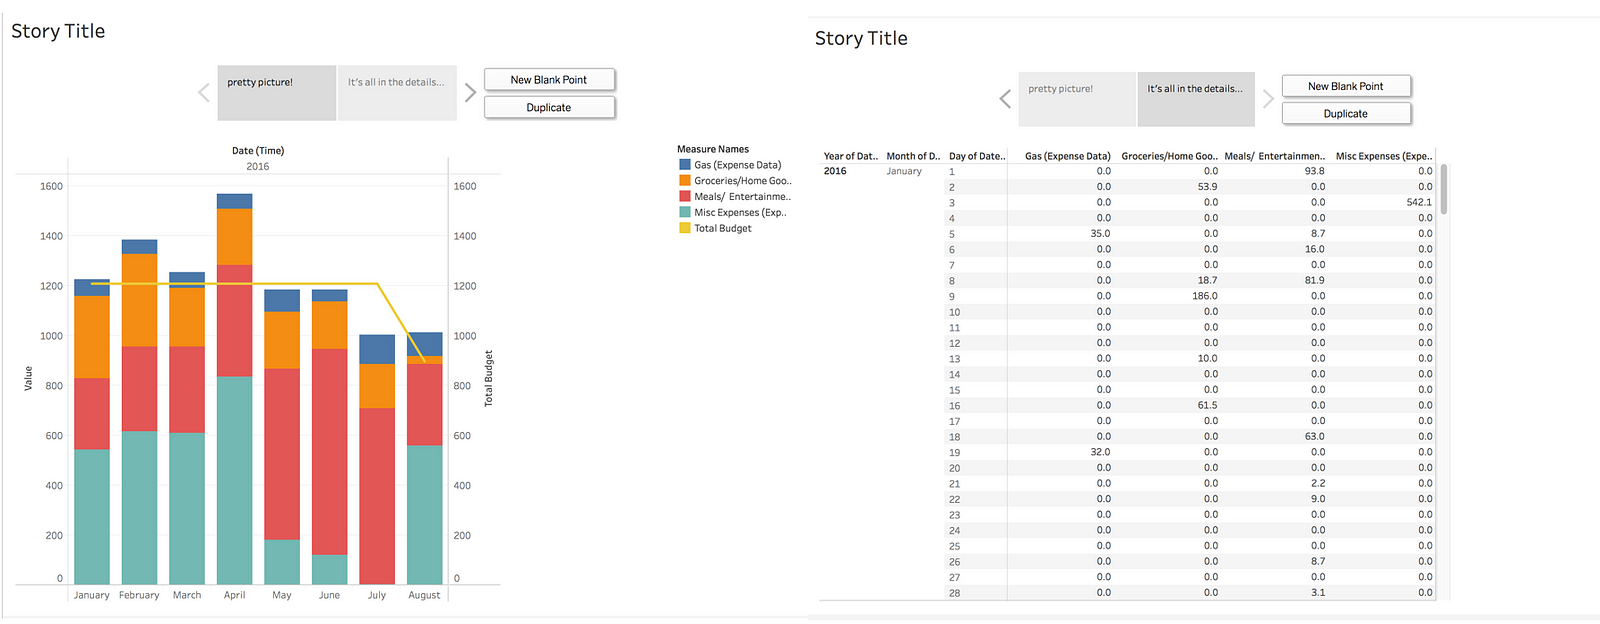
Task: Click the next arrow in the bar chart story navigator
Action: tap(470, 93)
